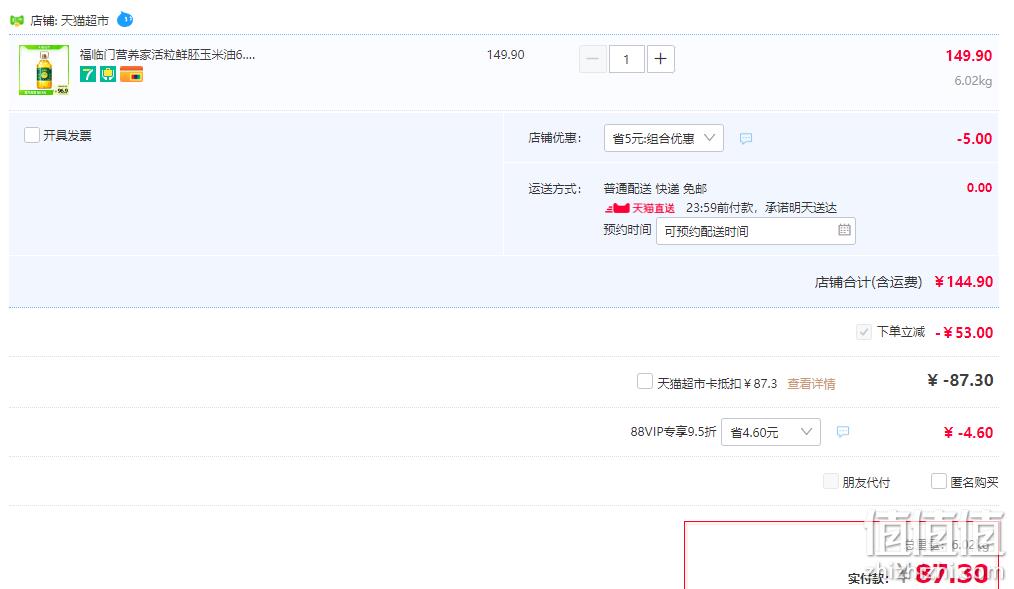Click the 6.02kg weight under item subtotal
The image size is (1014, 589).
[x=973, y=81]
